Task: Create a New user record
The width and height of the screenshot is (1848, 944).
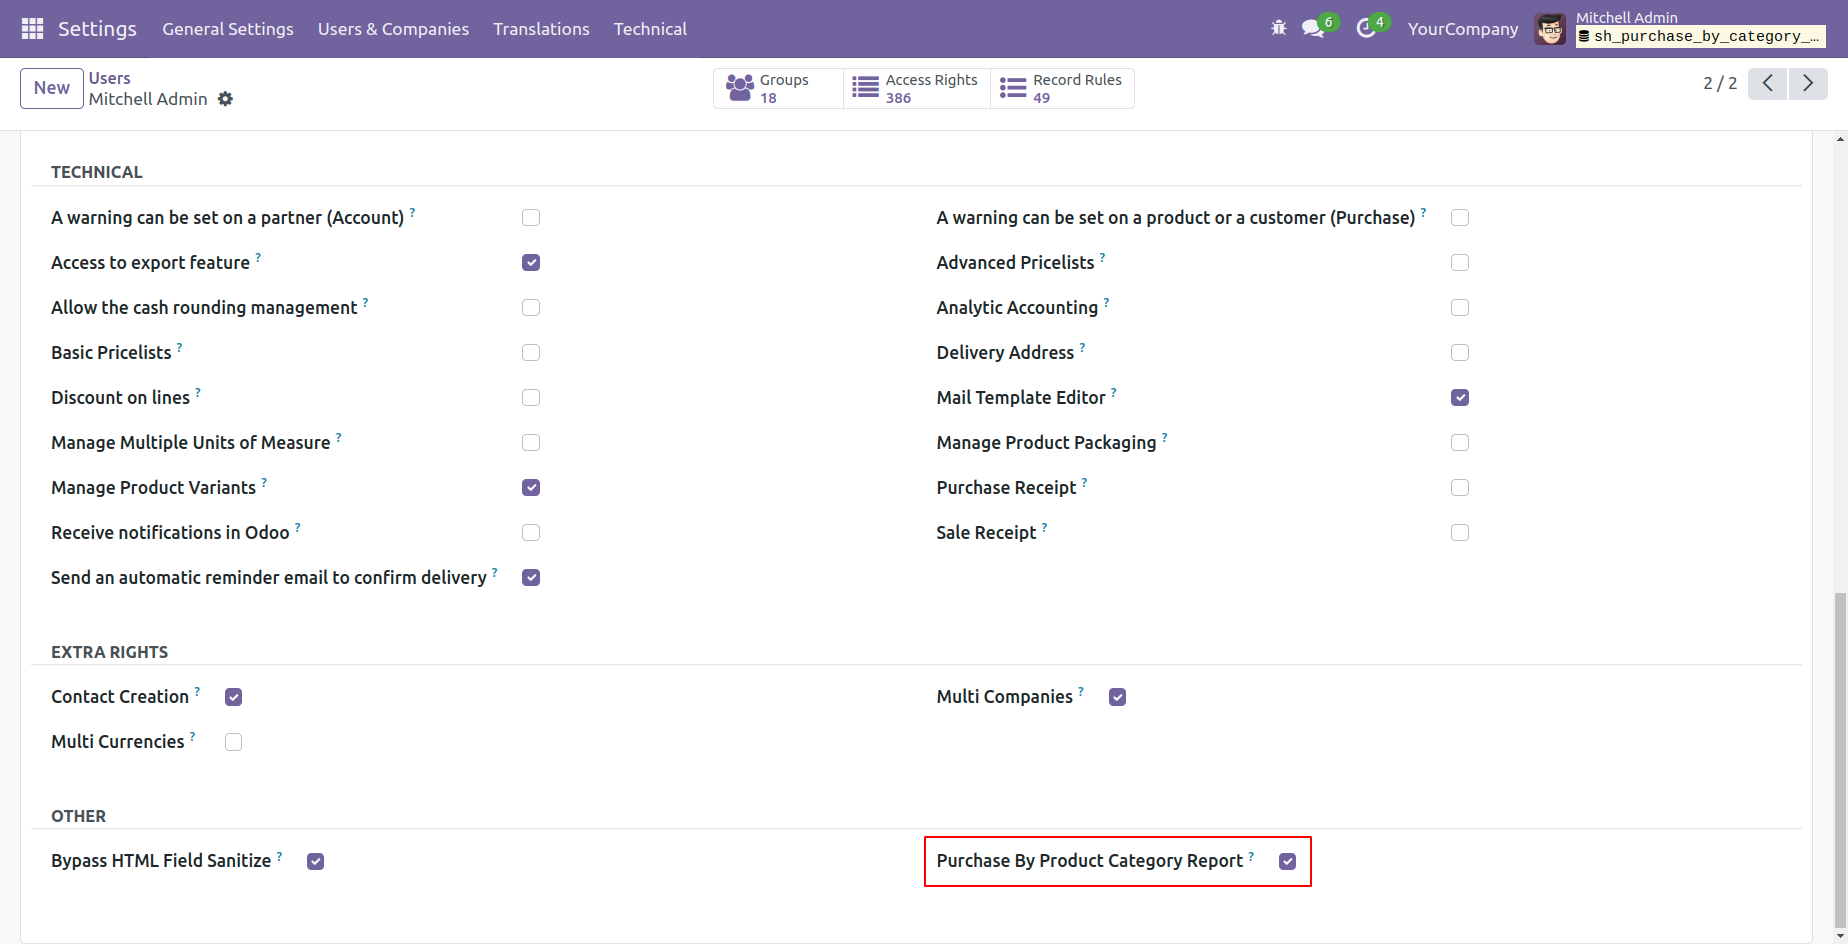Action: pos(52,88)
